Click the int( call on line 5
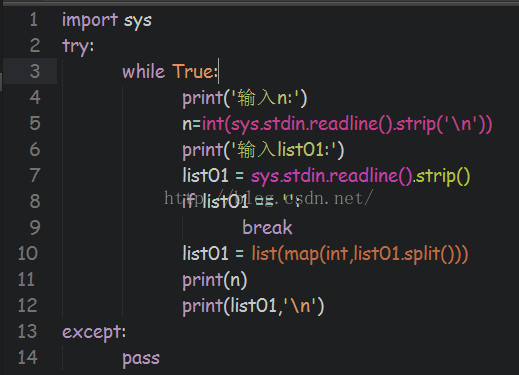 pos(216,124)
